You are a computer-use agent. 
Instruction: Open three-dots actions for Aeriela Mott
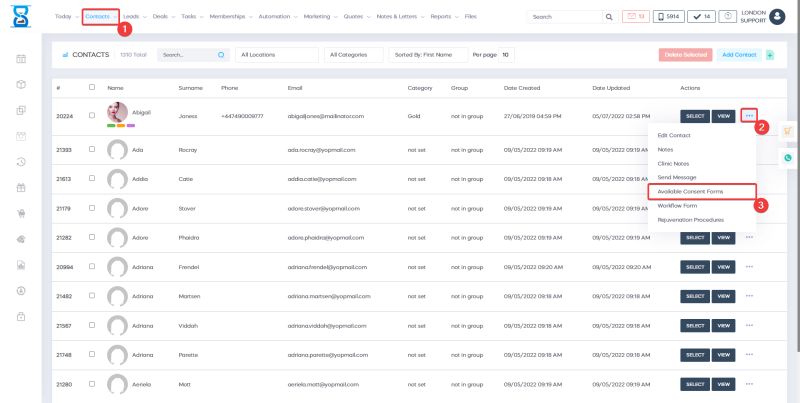coord(749,384)
